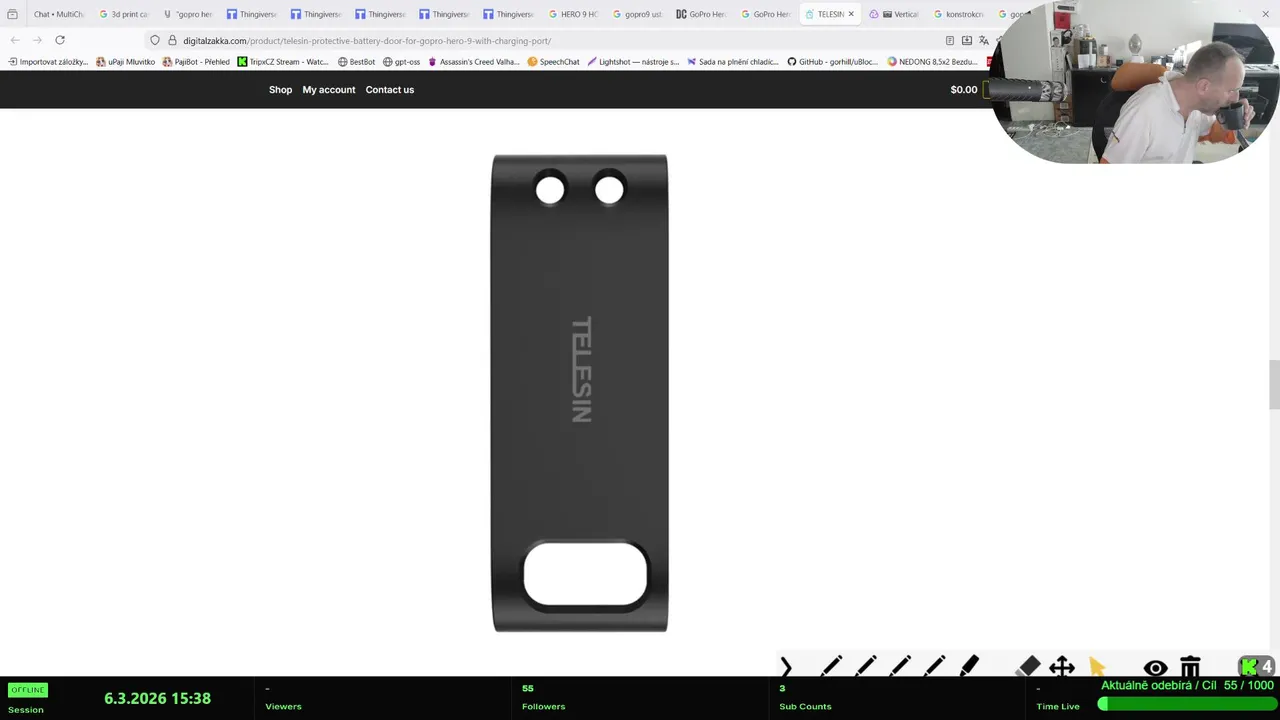Viewport: 1280px width, 720px height.
Task: Toggle the eye visibility icon in the drawing toolbar
Action: click(x=1155, y=668)
